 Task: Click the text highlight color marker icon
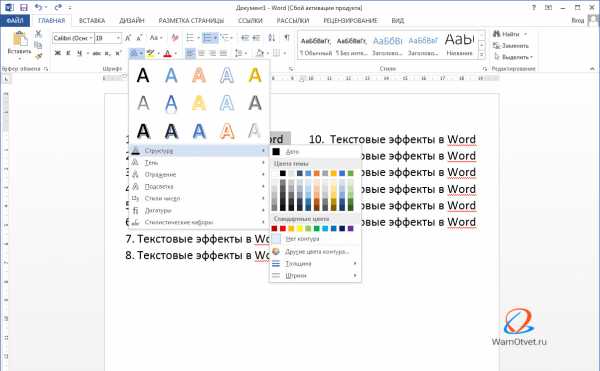point(150,53)
